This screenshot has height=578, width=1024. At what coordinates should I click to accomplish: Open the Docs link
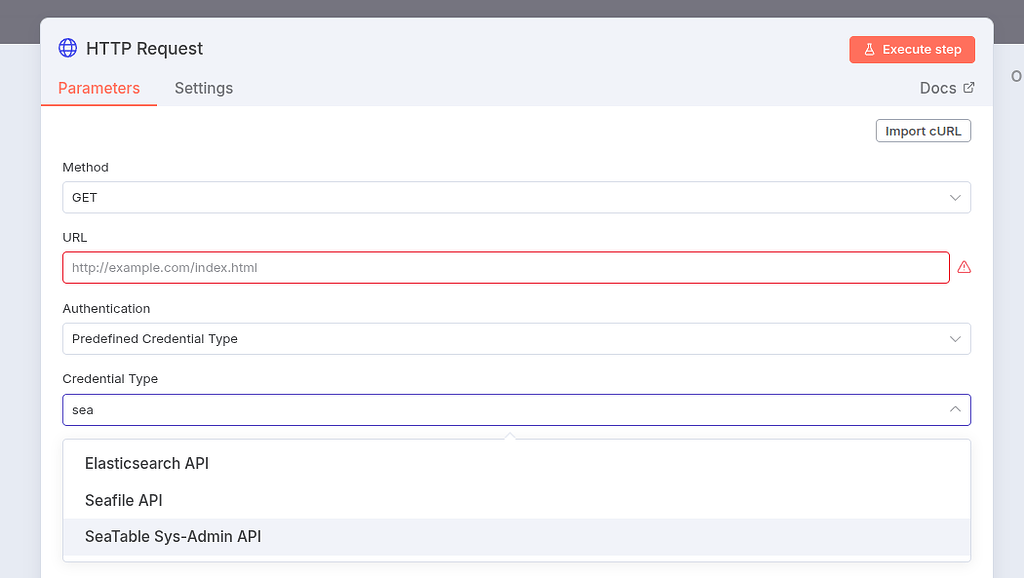[938, 87]
